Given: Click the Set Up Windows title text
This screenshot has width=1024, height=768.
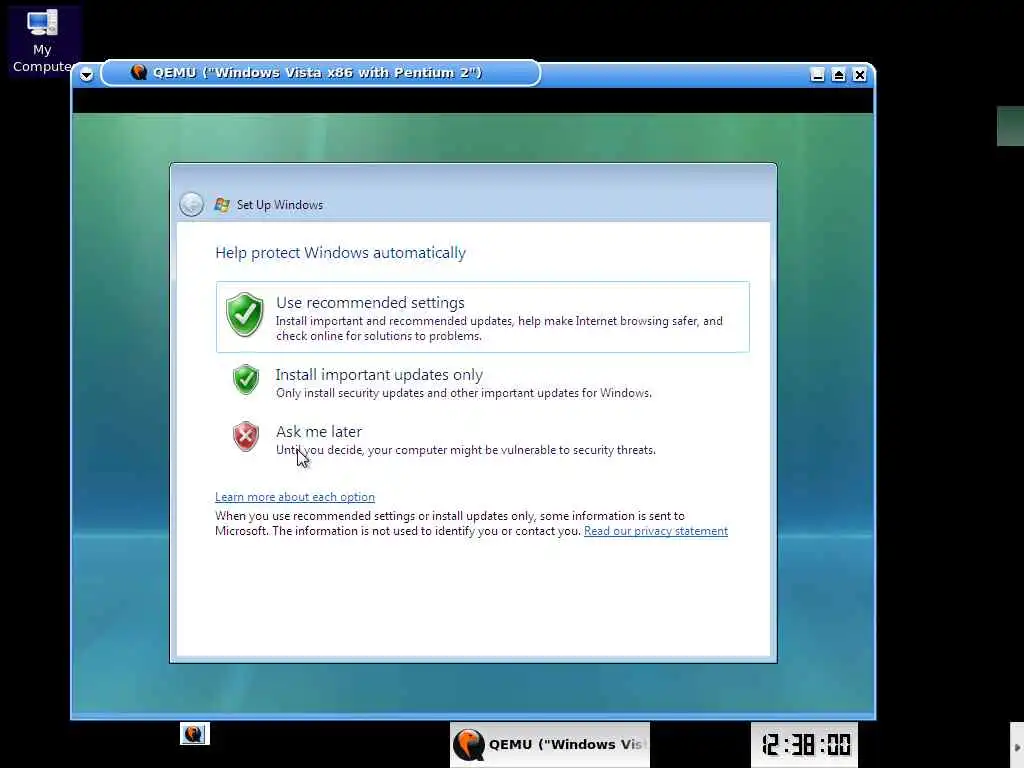Looking at the screenshot, I should (x=280, y=204).
